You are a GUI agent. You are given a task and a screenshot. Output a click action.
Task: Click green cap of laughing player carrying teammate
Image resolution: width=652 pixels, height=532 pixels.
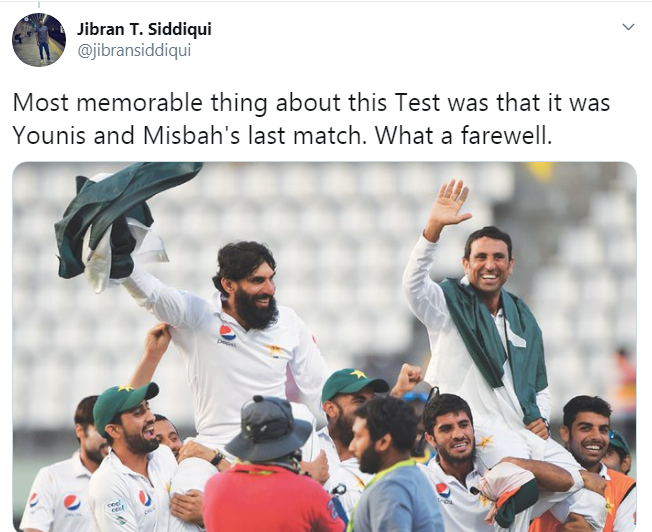coord(124,404)
